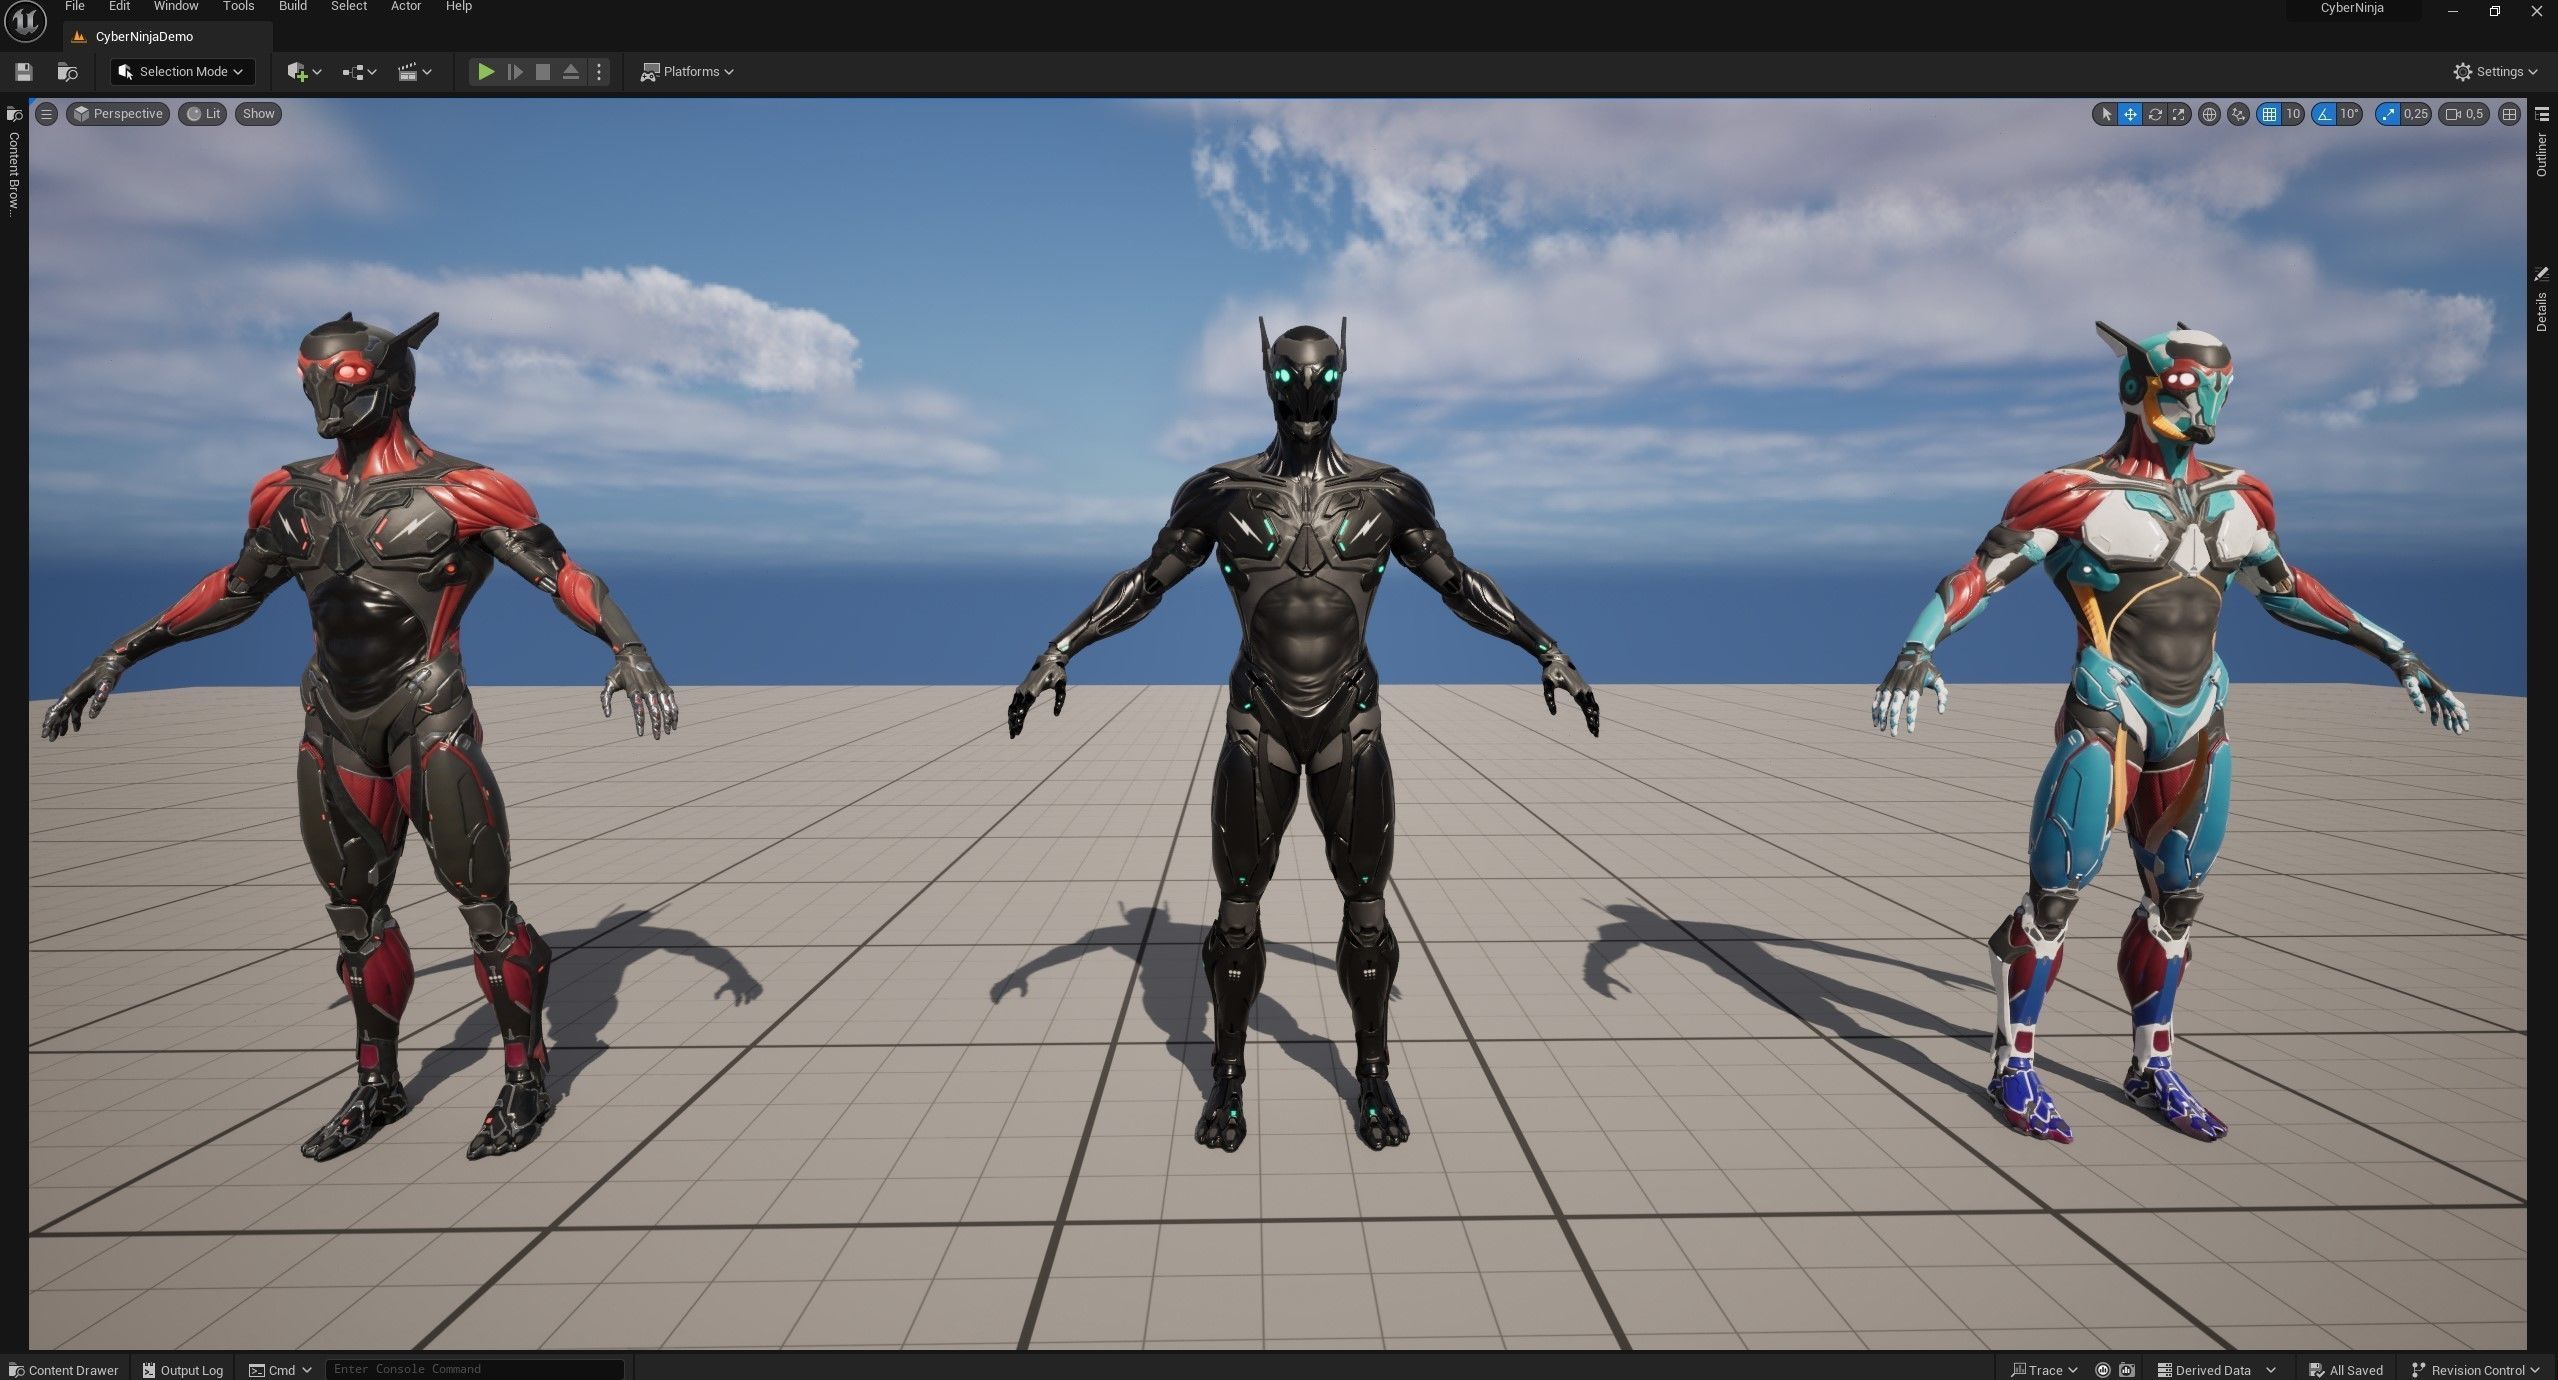Open the Cmd console type dropdown
2558x1380 pixels.
pyautogui.click(x=280, y=1369)
